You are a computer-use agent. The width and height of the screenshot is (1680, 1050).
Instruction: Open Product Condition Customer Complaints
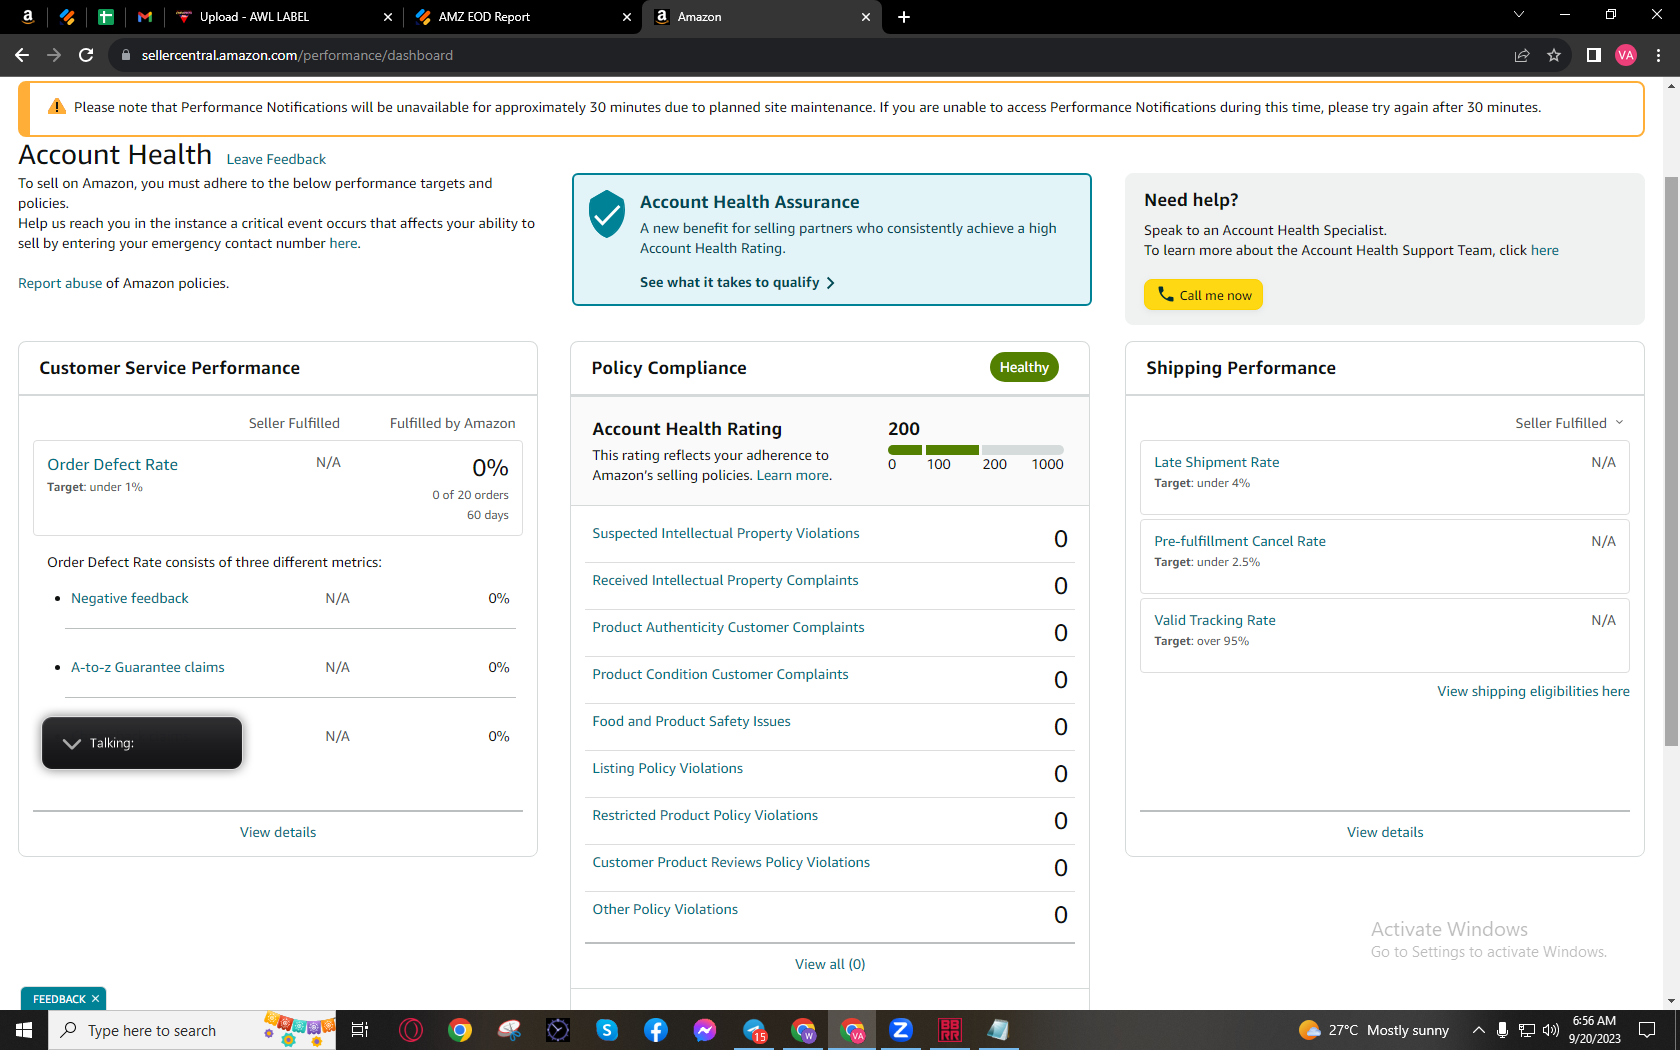tap(720, 674)
